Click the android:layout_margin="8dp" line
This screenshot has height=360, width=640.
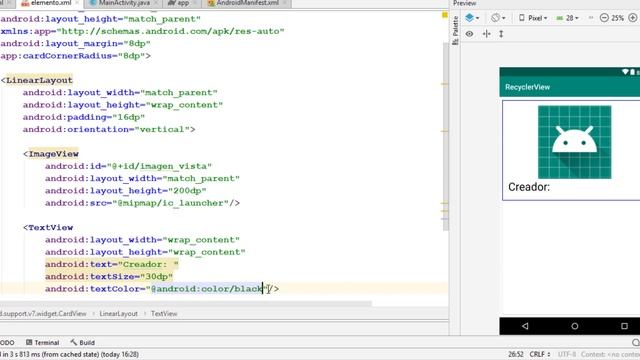(x=76, y=43)
